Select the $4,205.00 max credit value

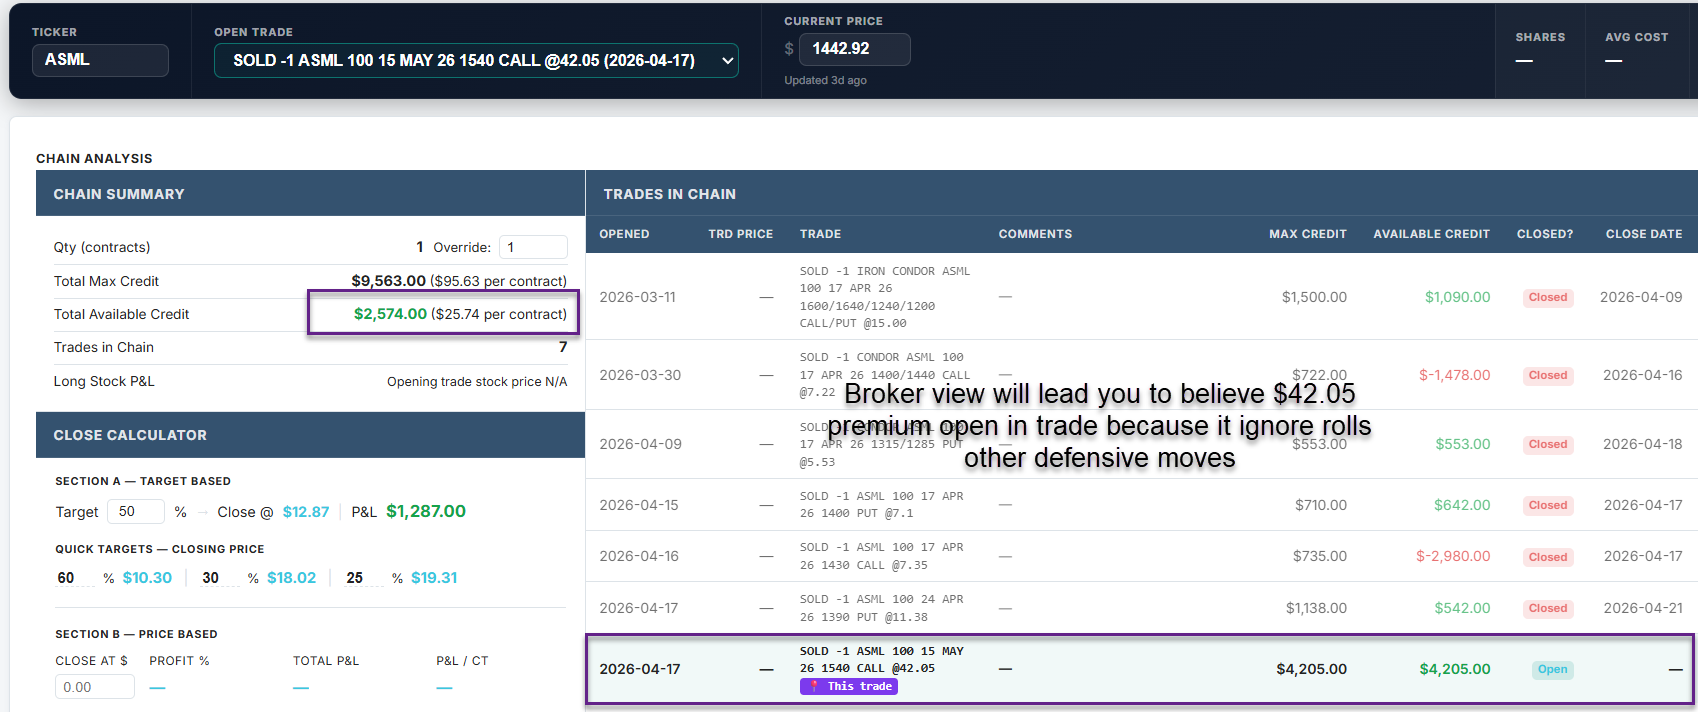pos(1311,669)
